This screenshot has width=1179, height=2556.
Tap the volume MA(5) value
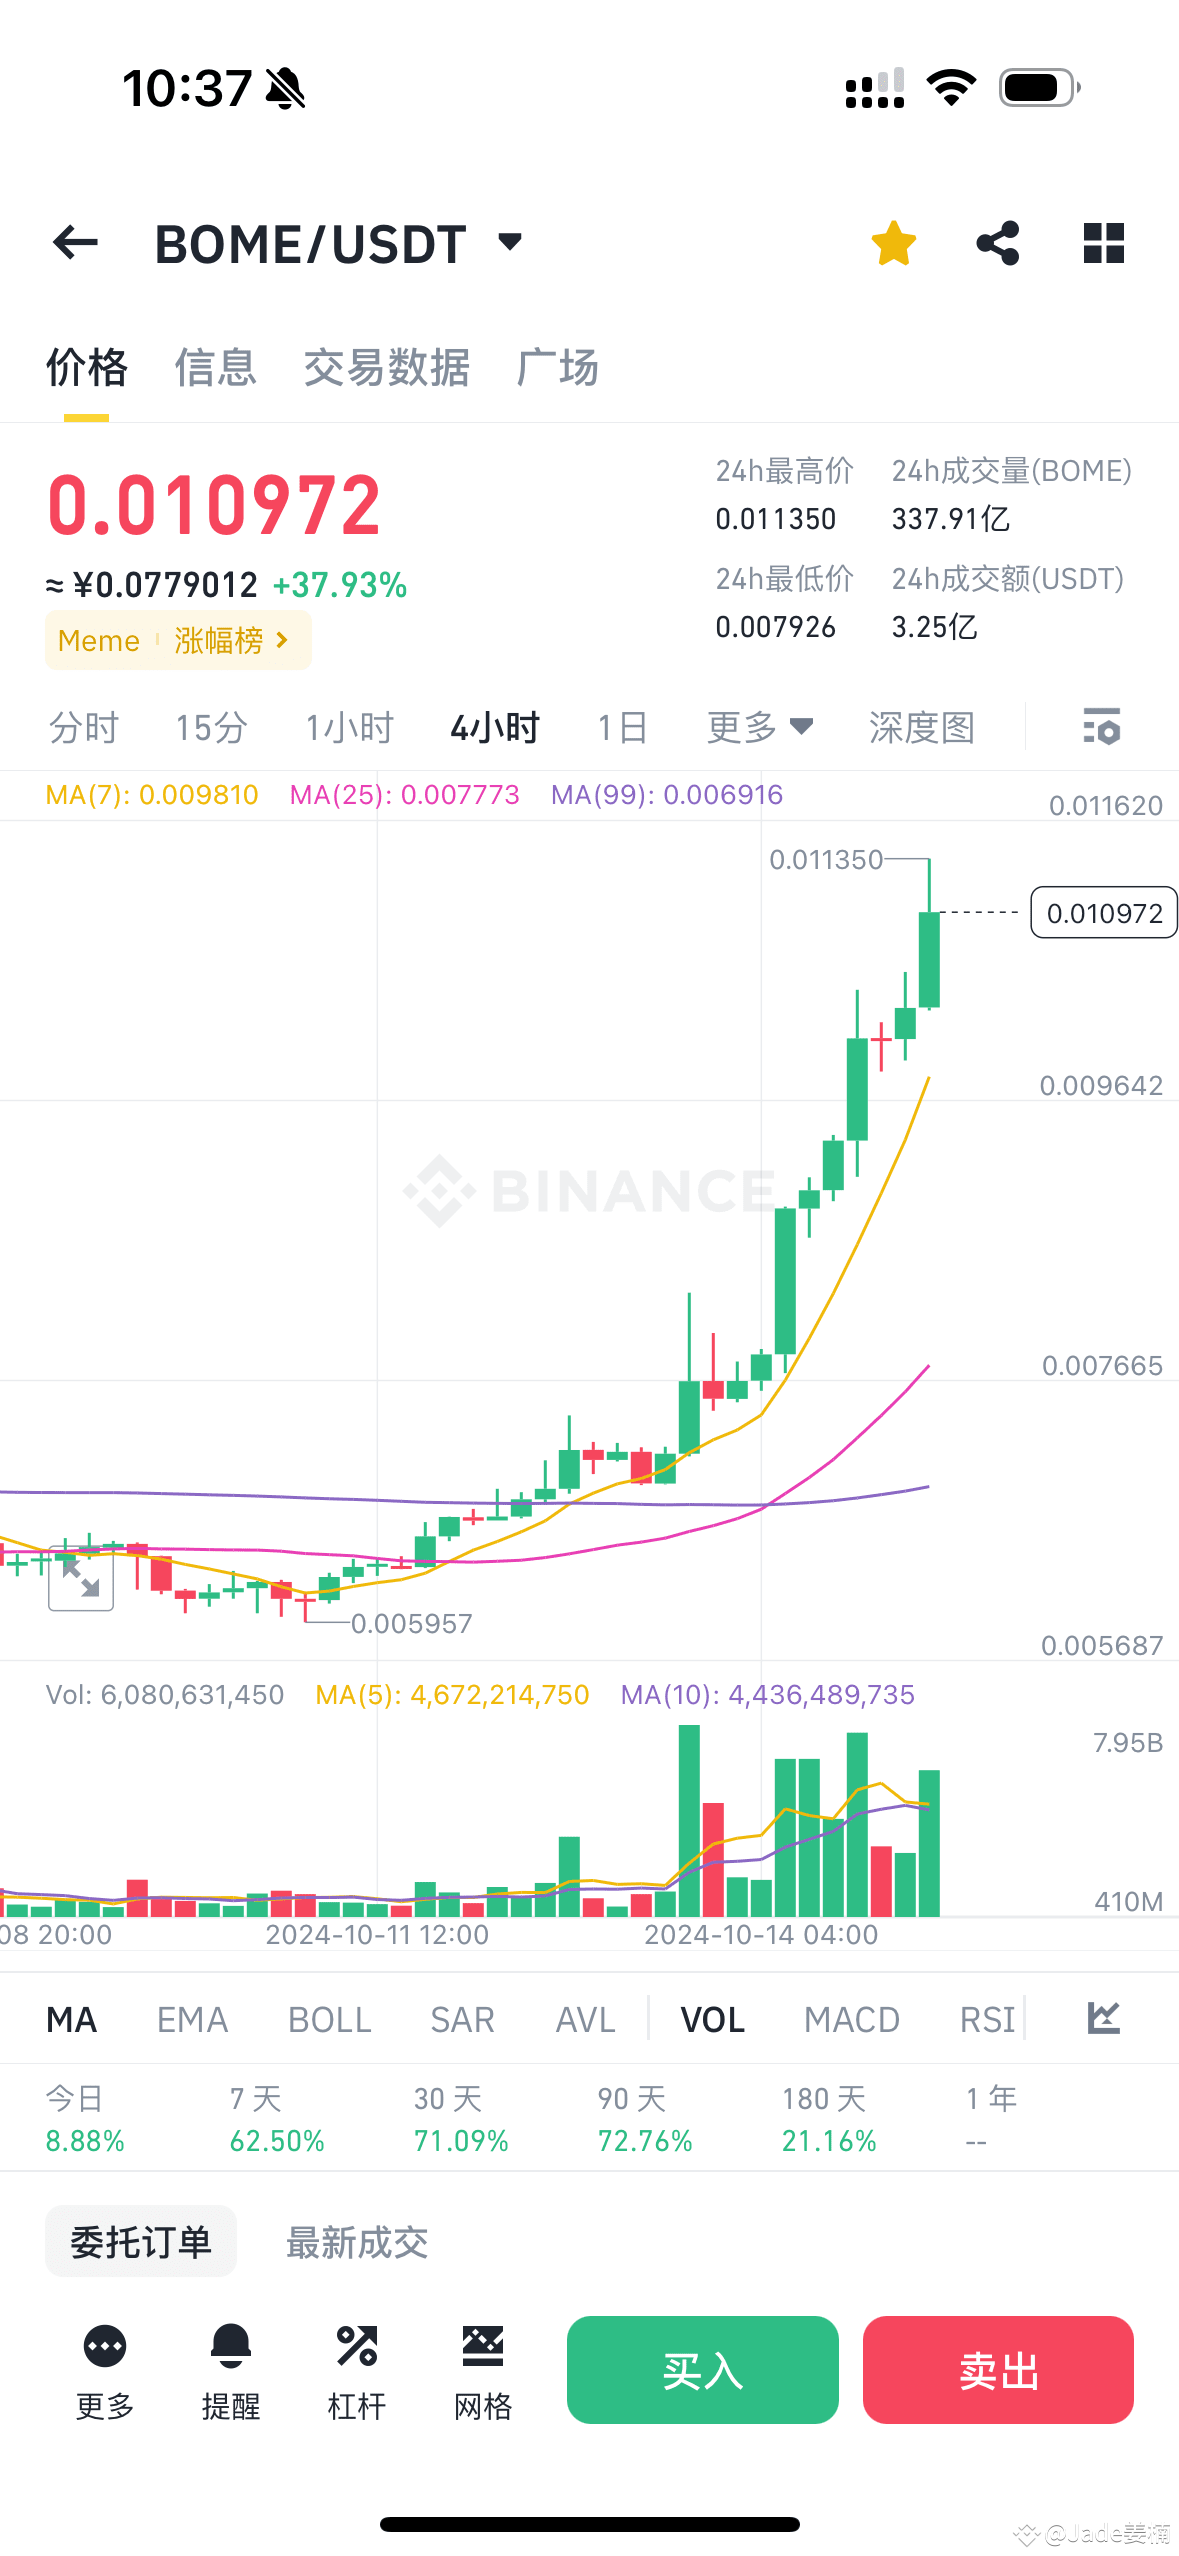tap(452, 1695)
